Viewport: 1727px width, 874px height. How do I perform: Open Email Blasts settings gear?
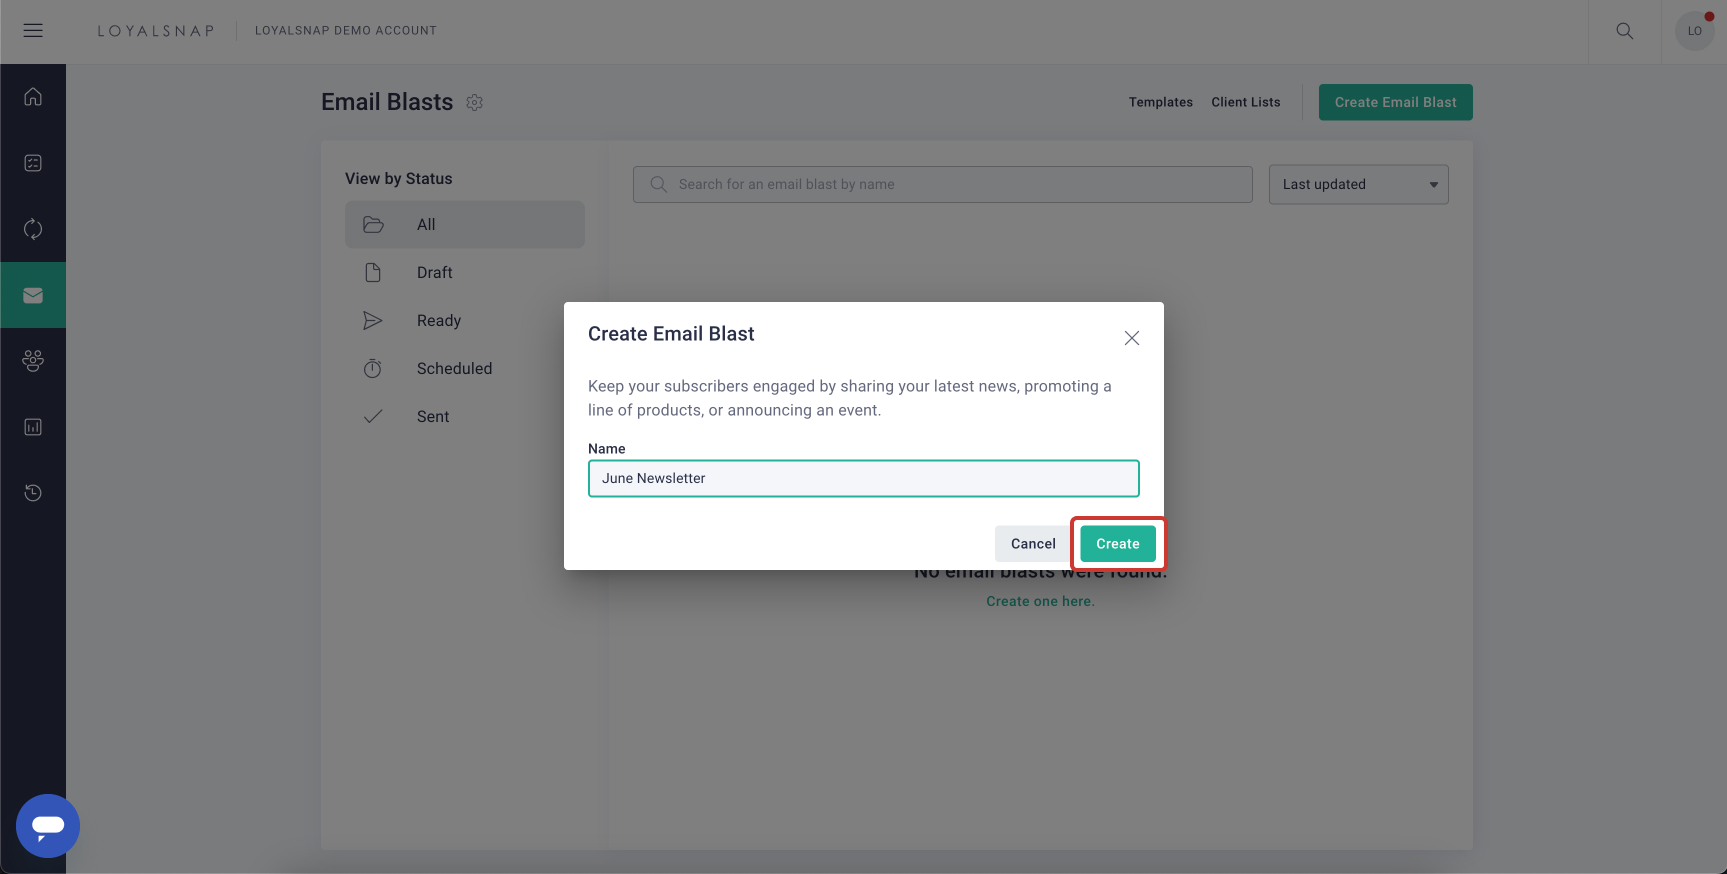pyautogui.click(x=475, y=103)
